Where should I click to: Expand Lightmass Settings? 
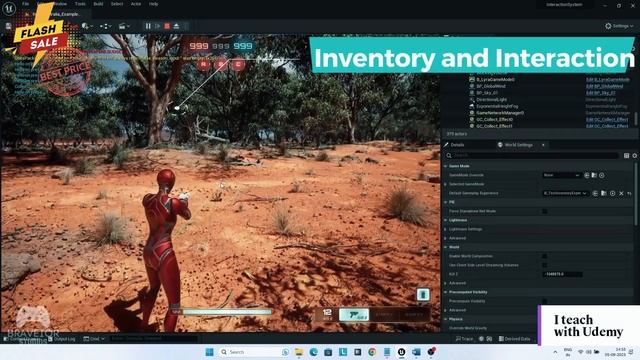[x=446, y=229]
